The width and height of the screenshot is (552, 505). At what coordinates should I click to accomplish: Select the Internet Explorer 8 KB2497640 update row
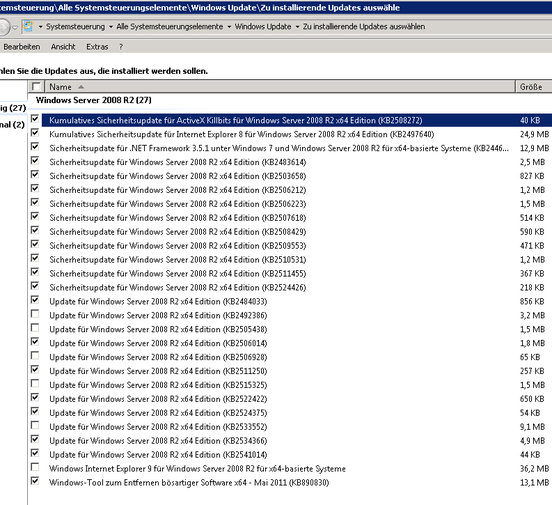tap(296, 134)
